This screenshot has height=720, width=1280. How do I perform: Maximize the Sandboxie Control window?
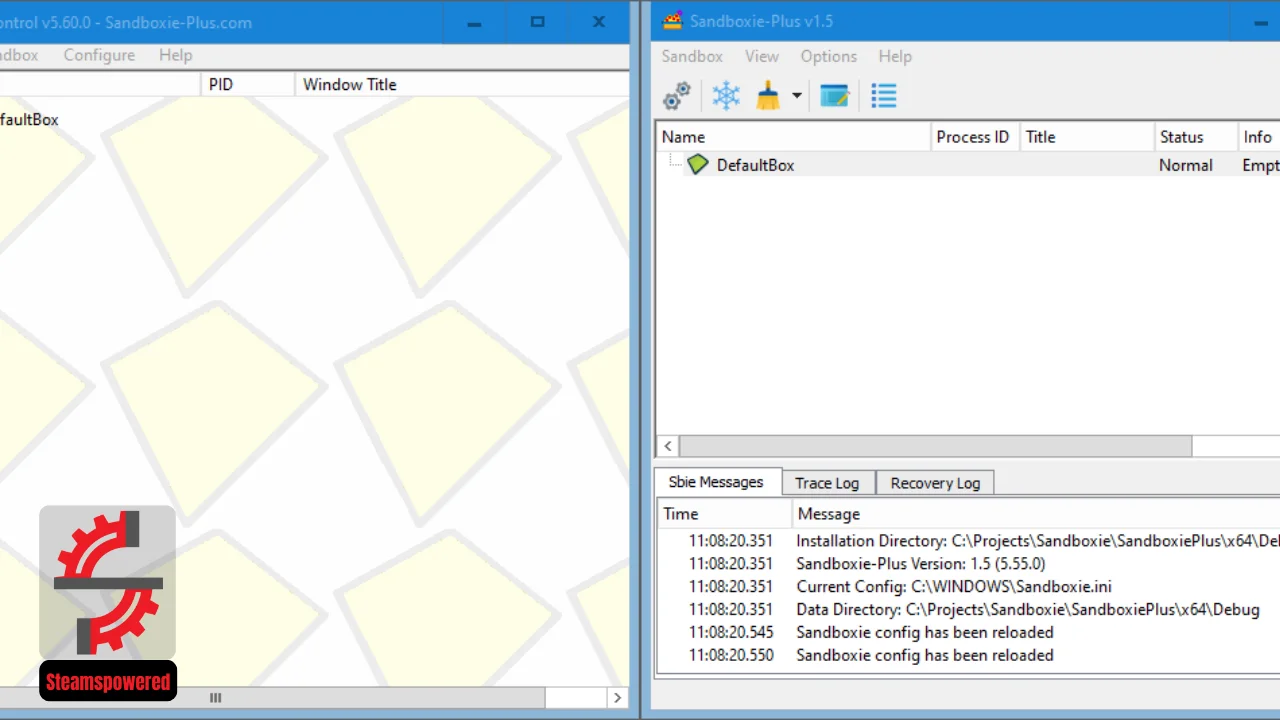click(538, 22)
